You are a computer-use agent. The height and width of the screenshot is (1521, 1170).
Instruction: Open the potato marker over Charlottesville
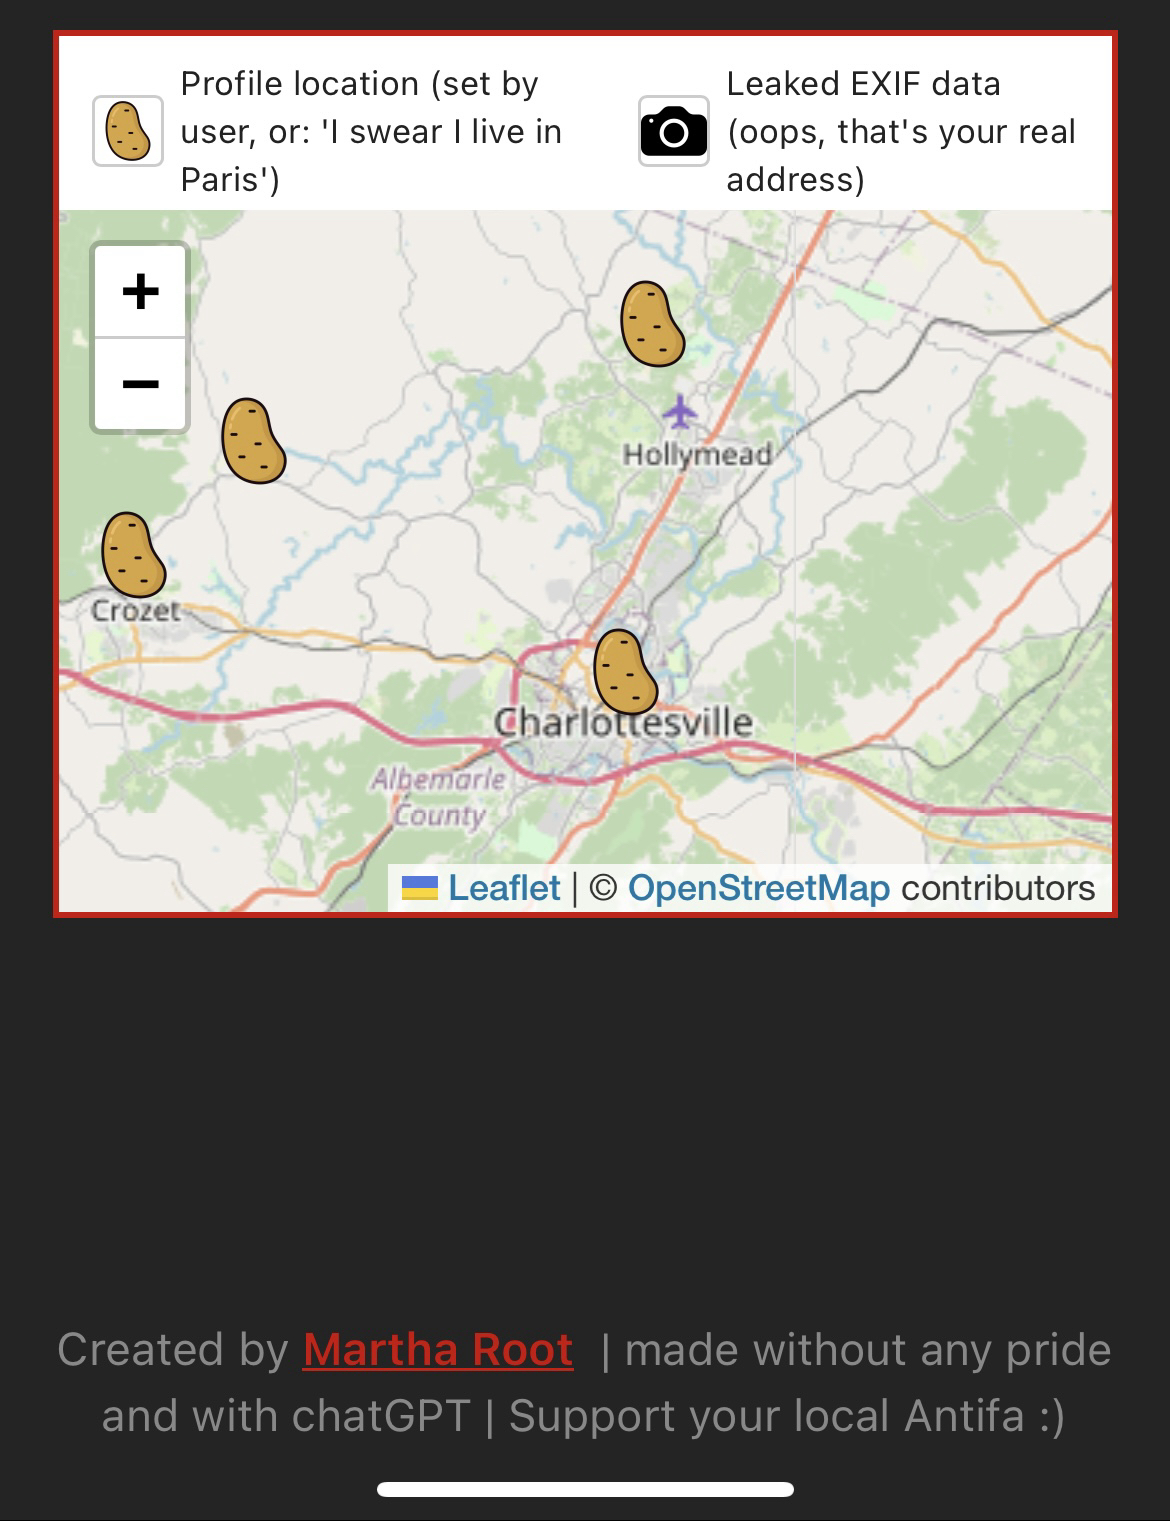coord(625,671)
